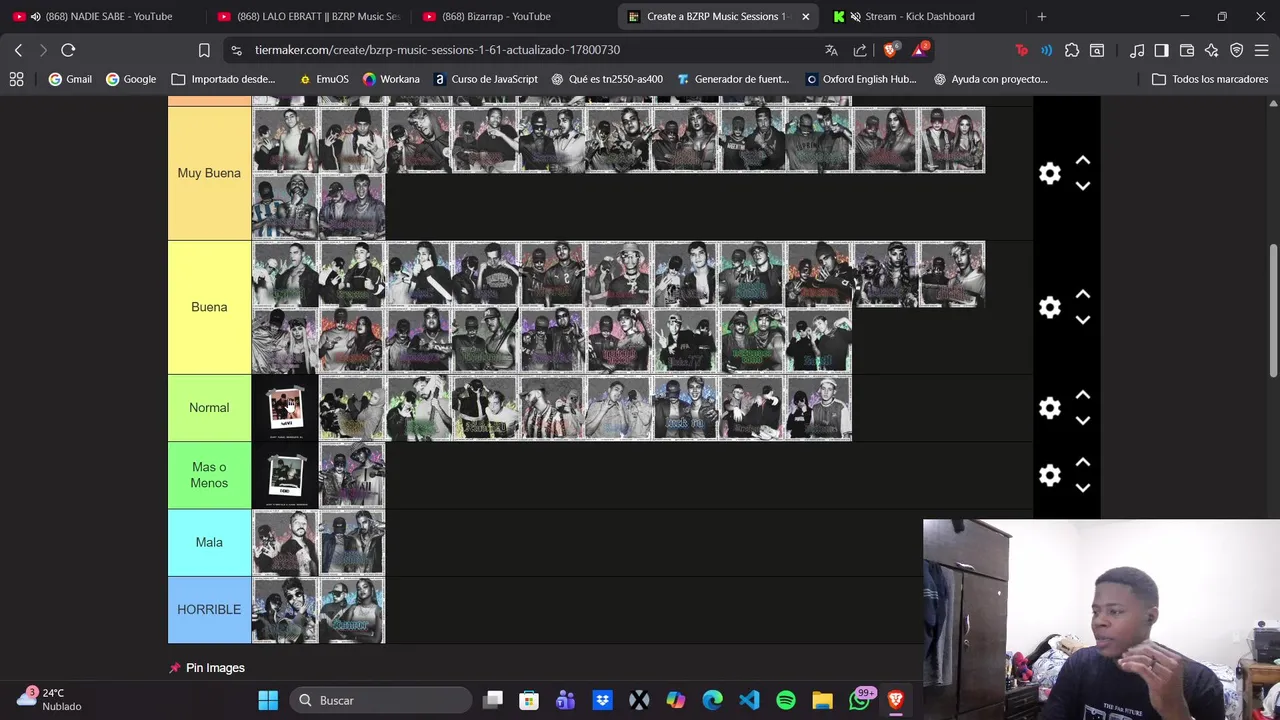Click the Muy Buena tier label
The height and width of the screenshot is (720, 1280).
pos(209,173)
